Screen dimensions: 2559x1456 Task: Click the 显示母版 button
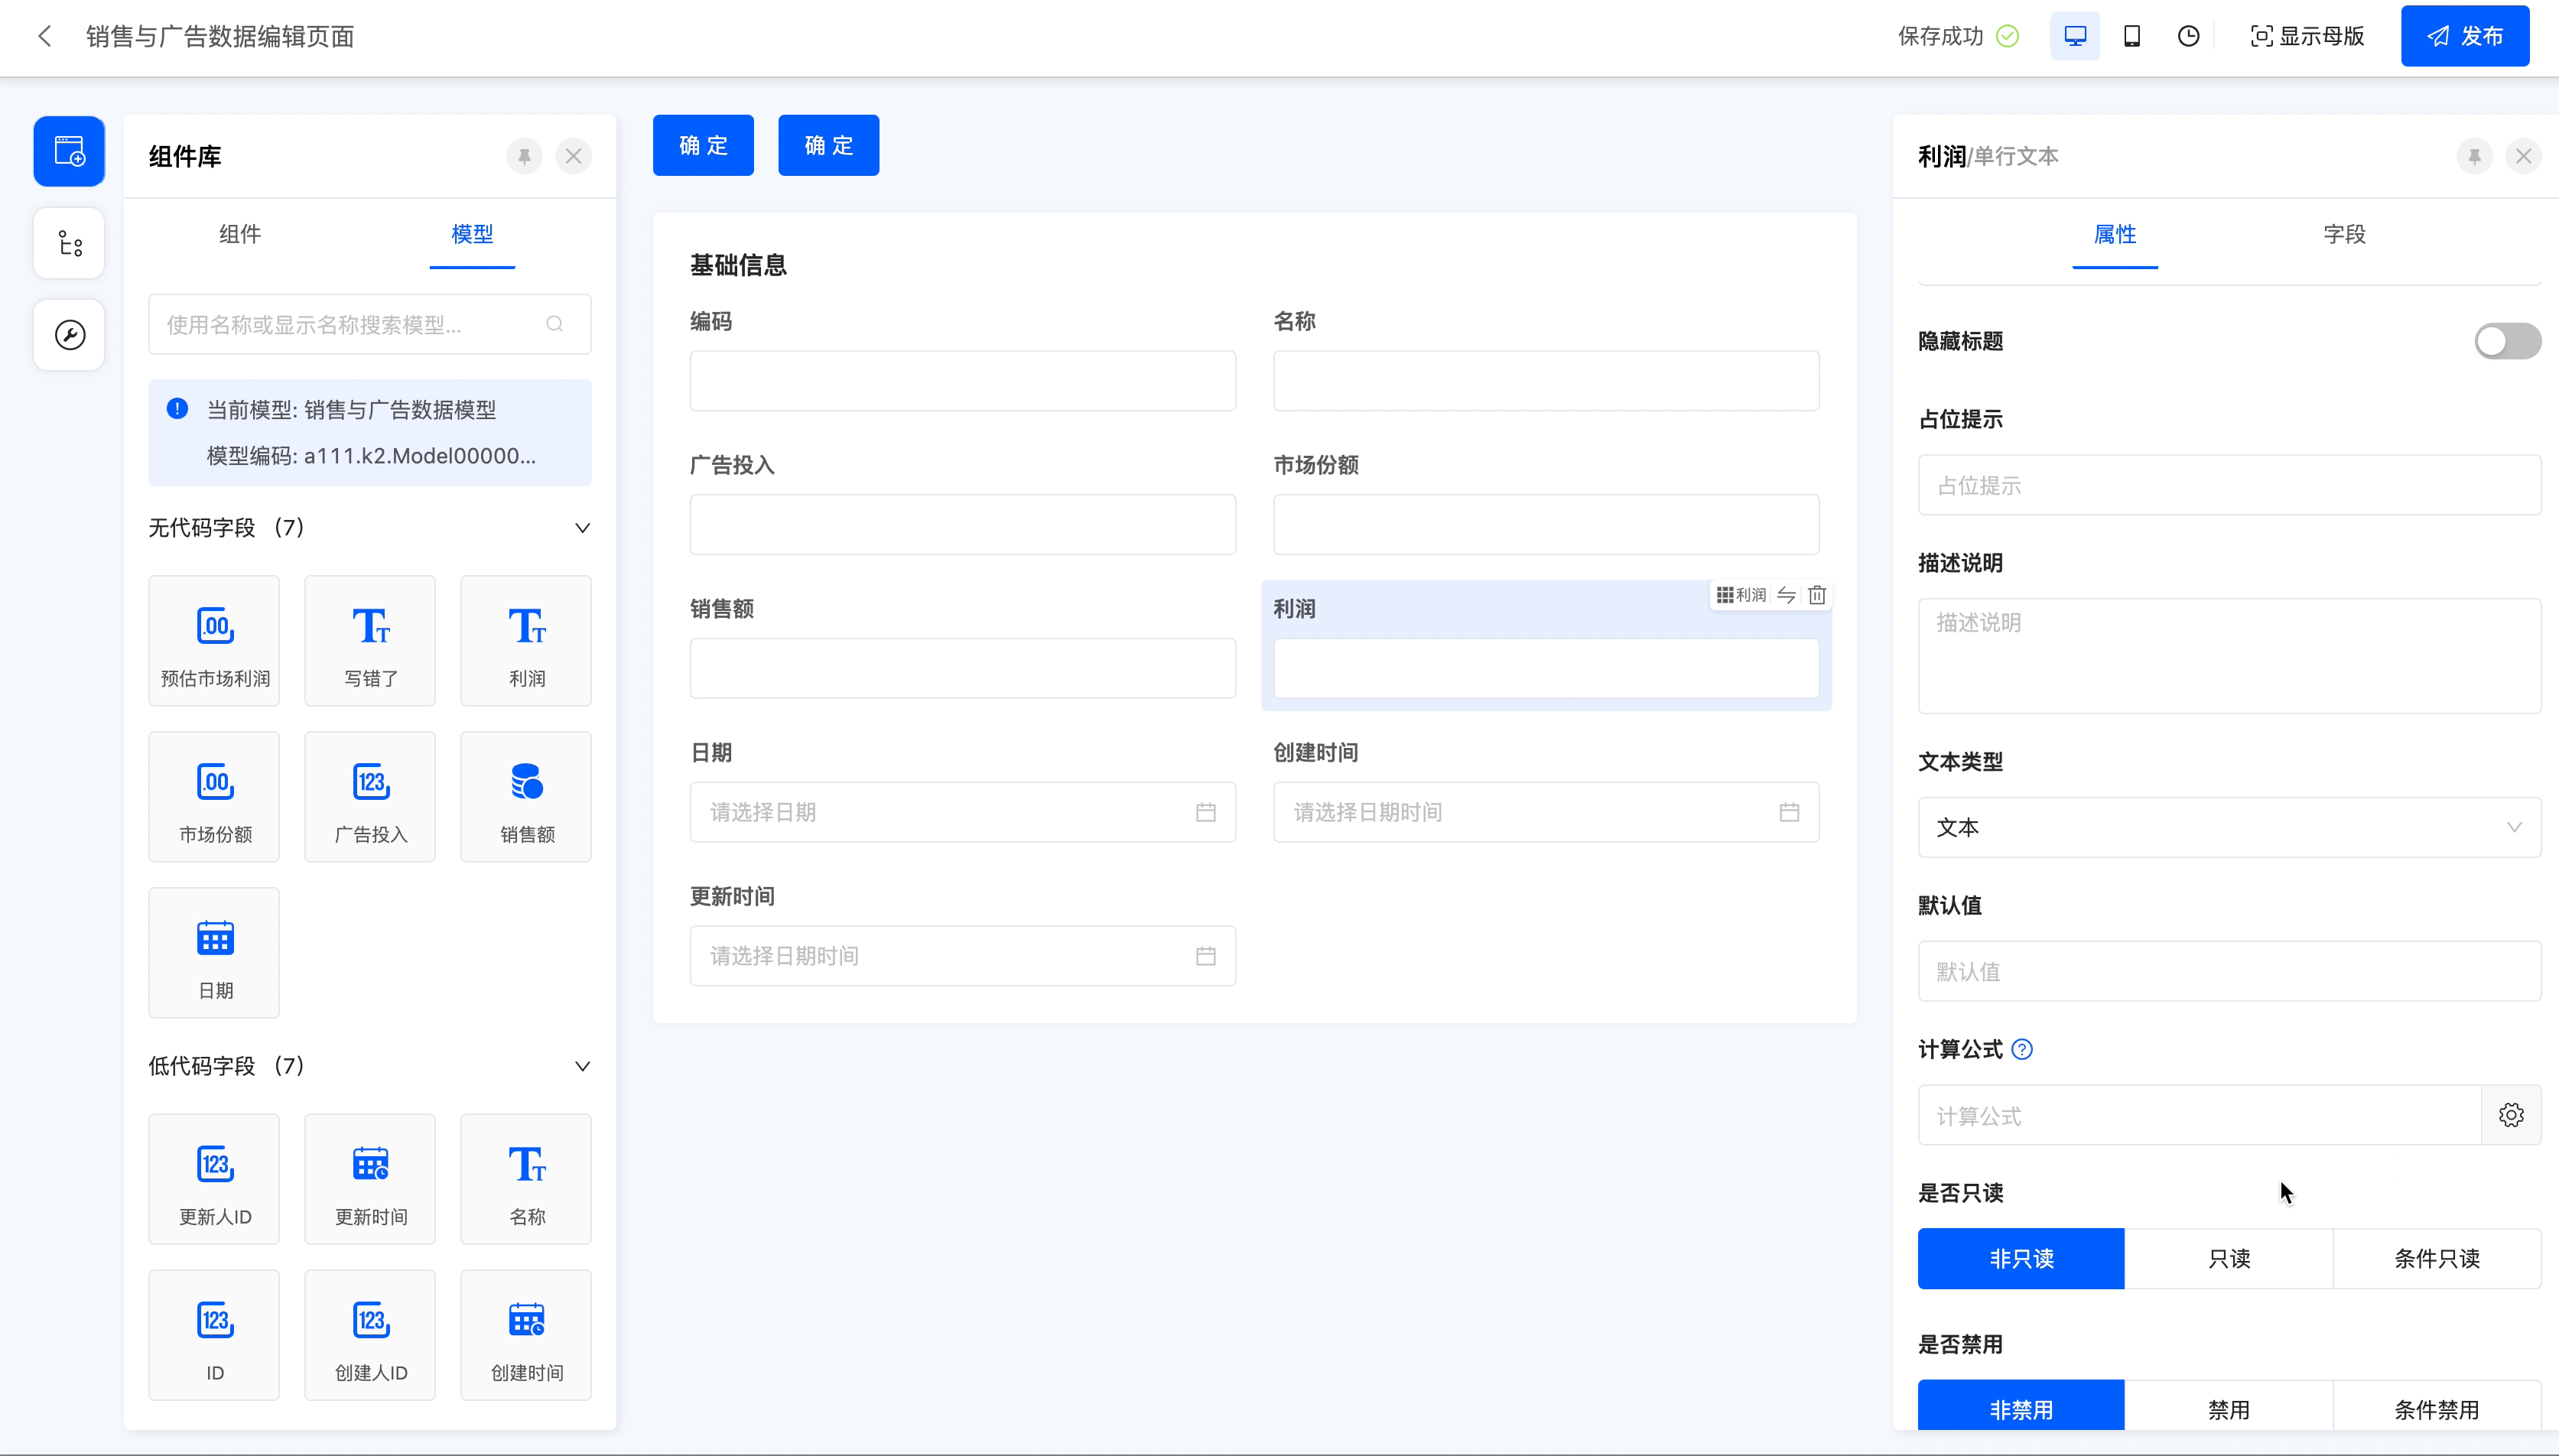[x=2306, y=36]
